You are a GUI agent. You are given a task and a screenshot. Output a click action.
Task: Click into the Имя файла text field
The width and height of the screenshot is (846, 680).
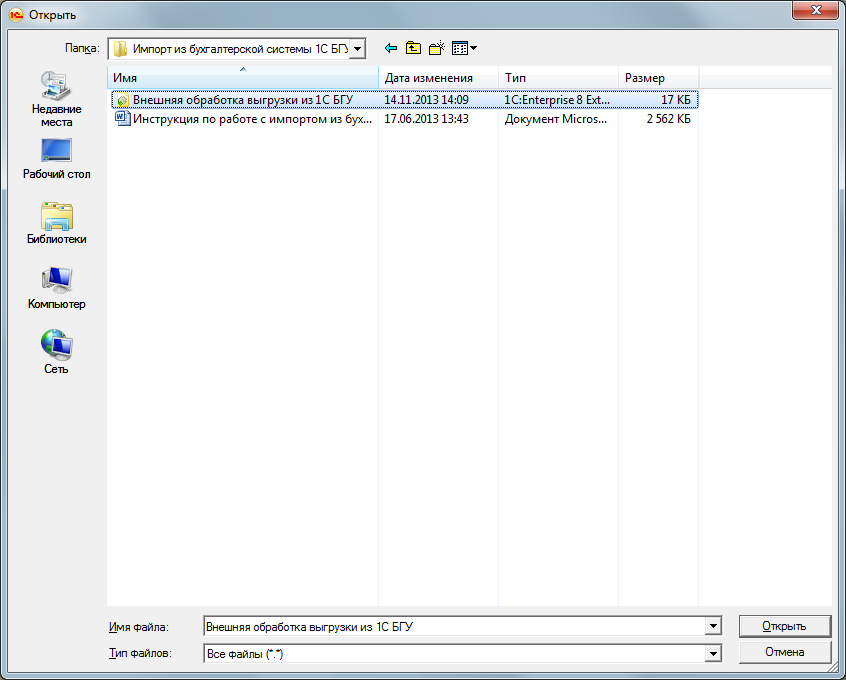click(x=452, y=626)
